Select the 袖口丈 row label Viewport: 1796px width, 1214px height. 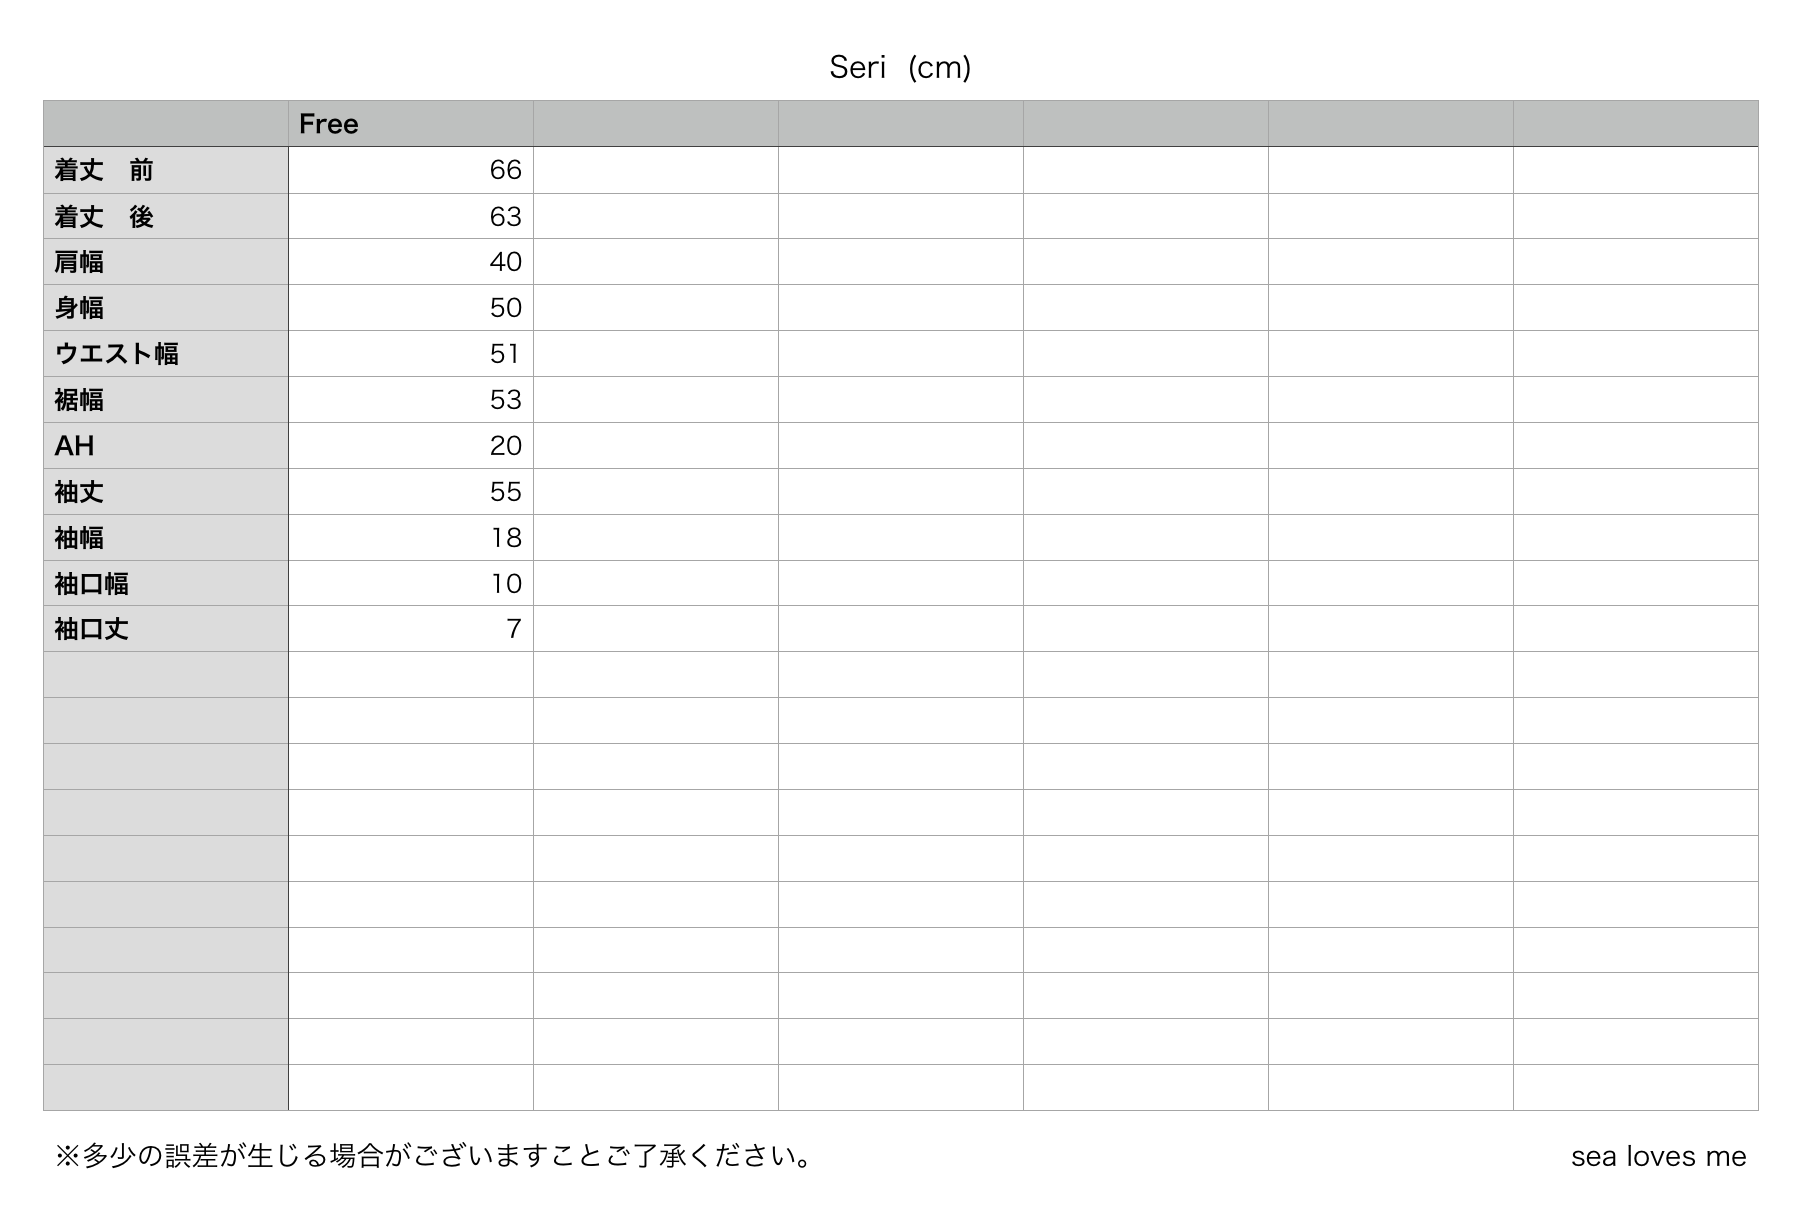pyautogui.click(x=166, y=629)
